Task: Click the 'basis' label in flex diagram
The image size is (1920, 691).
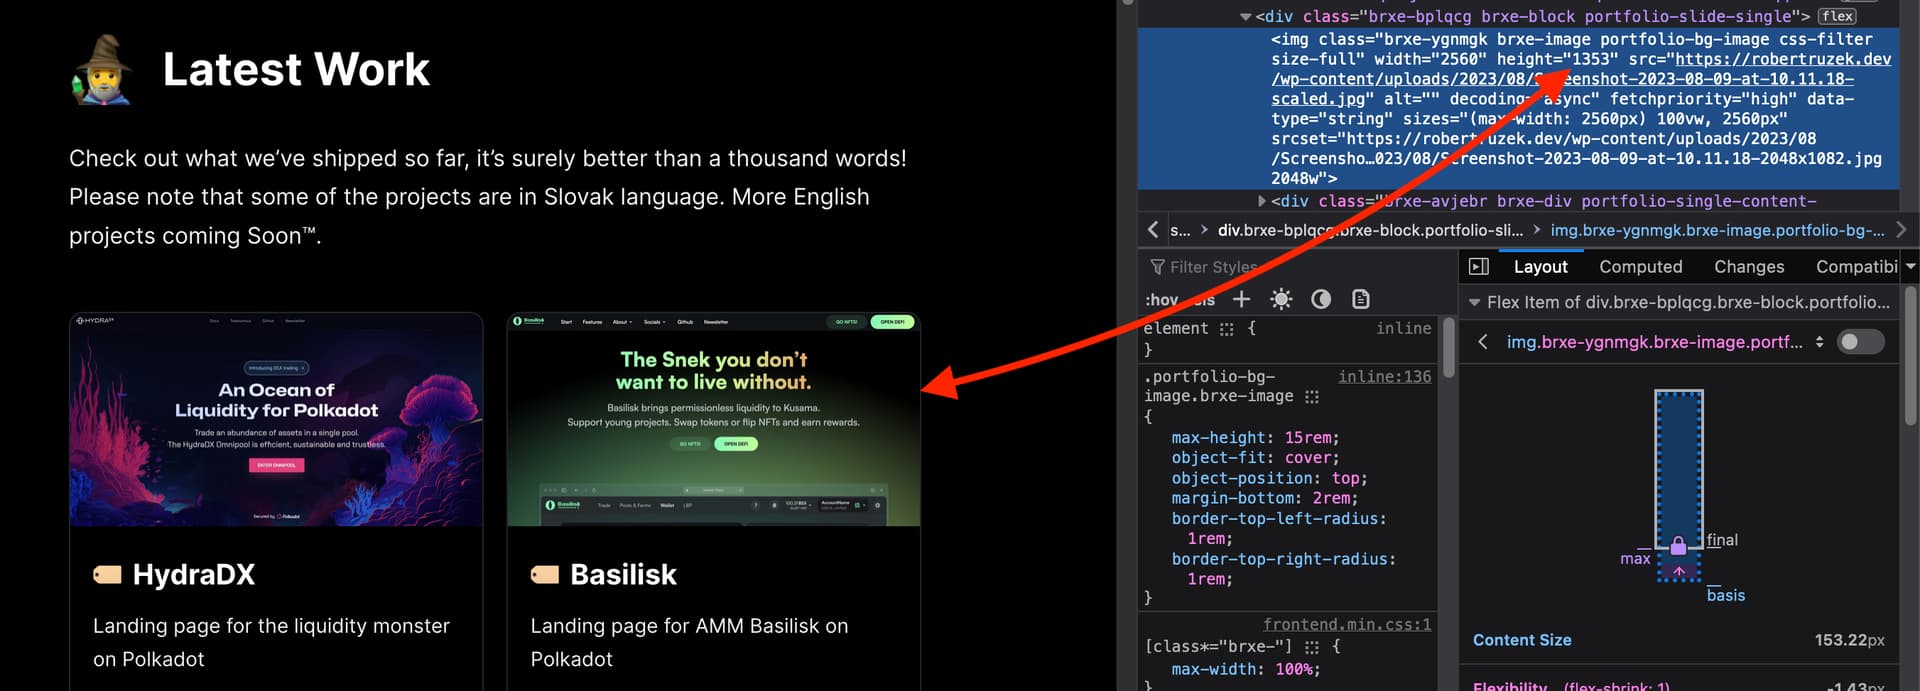Action: point(1726,595)
